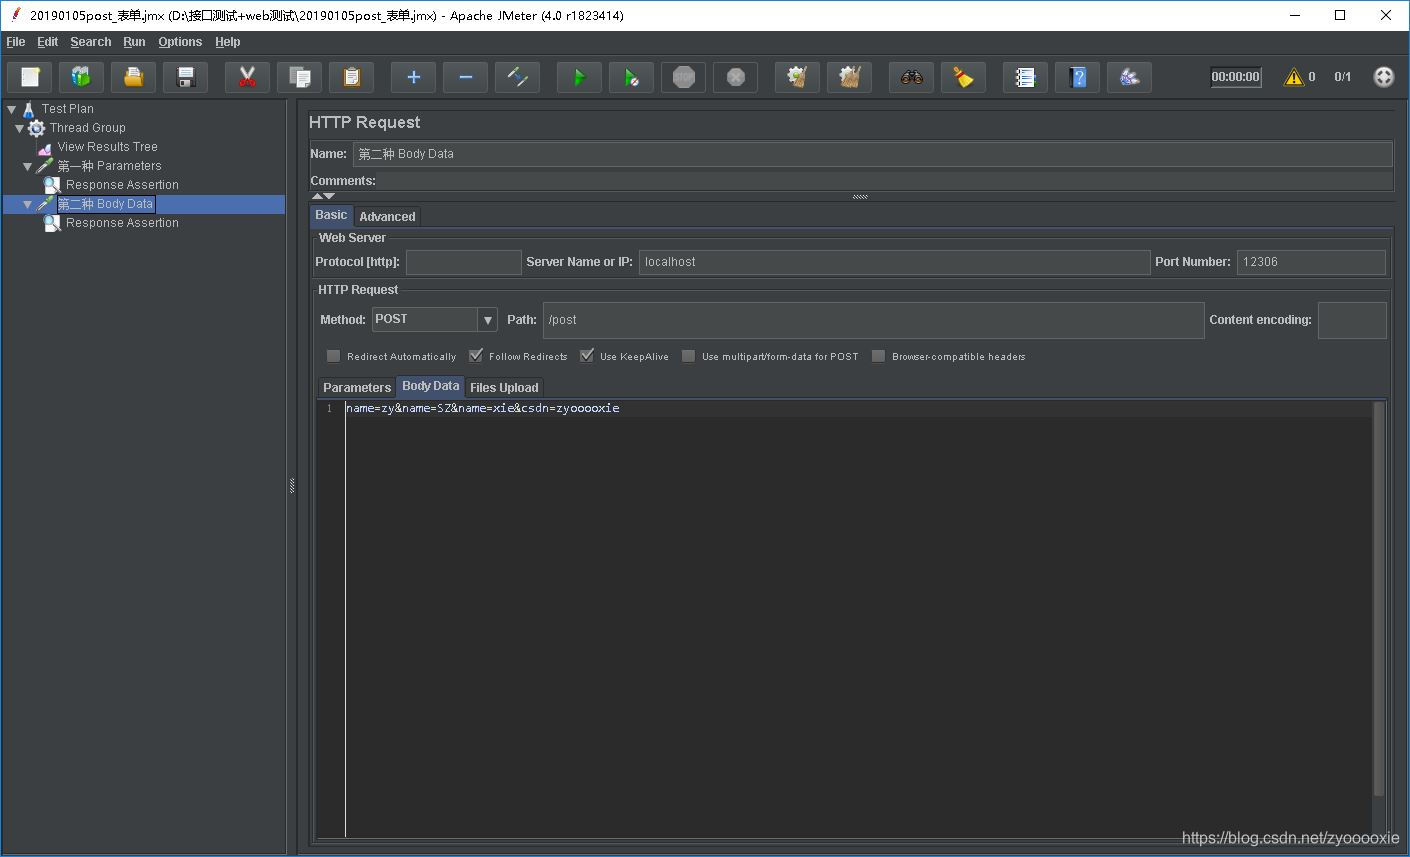Click the Paste clipboard icon
The height and width of the screenshot is (857, 1410).
pyautogui.click(x=351, y=77)
